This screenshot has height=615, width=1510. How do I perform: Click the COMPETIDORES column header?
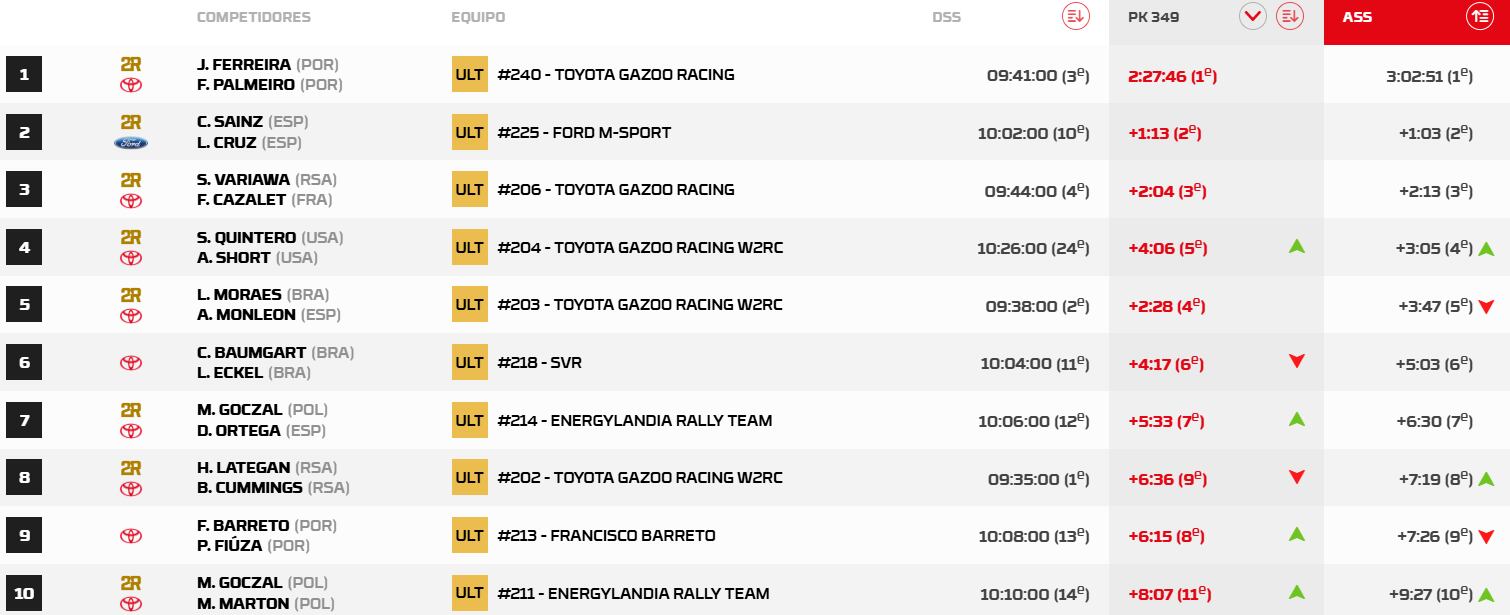coord(254,16)
